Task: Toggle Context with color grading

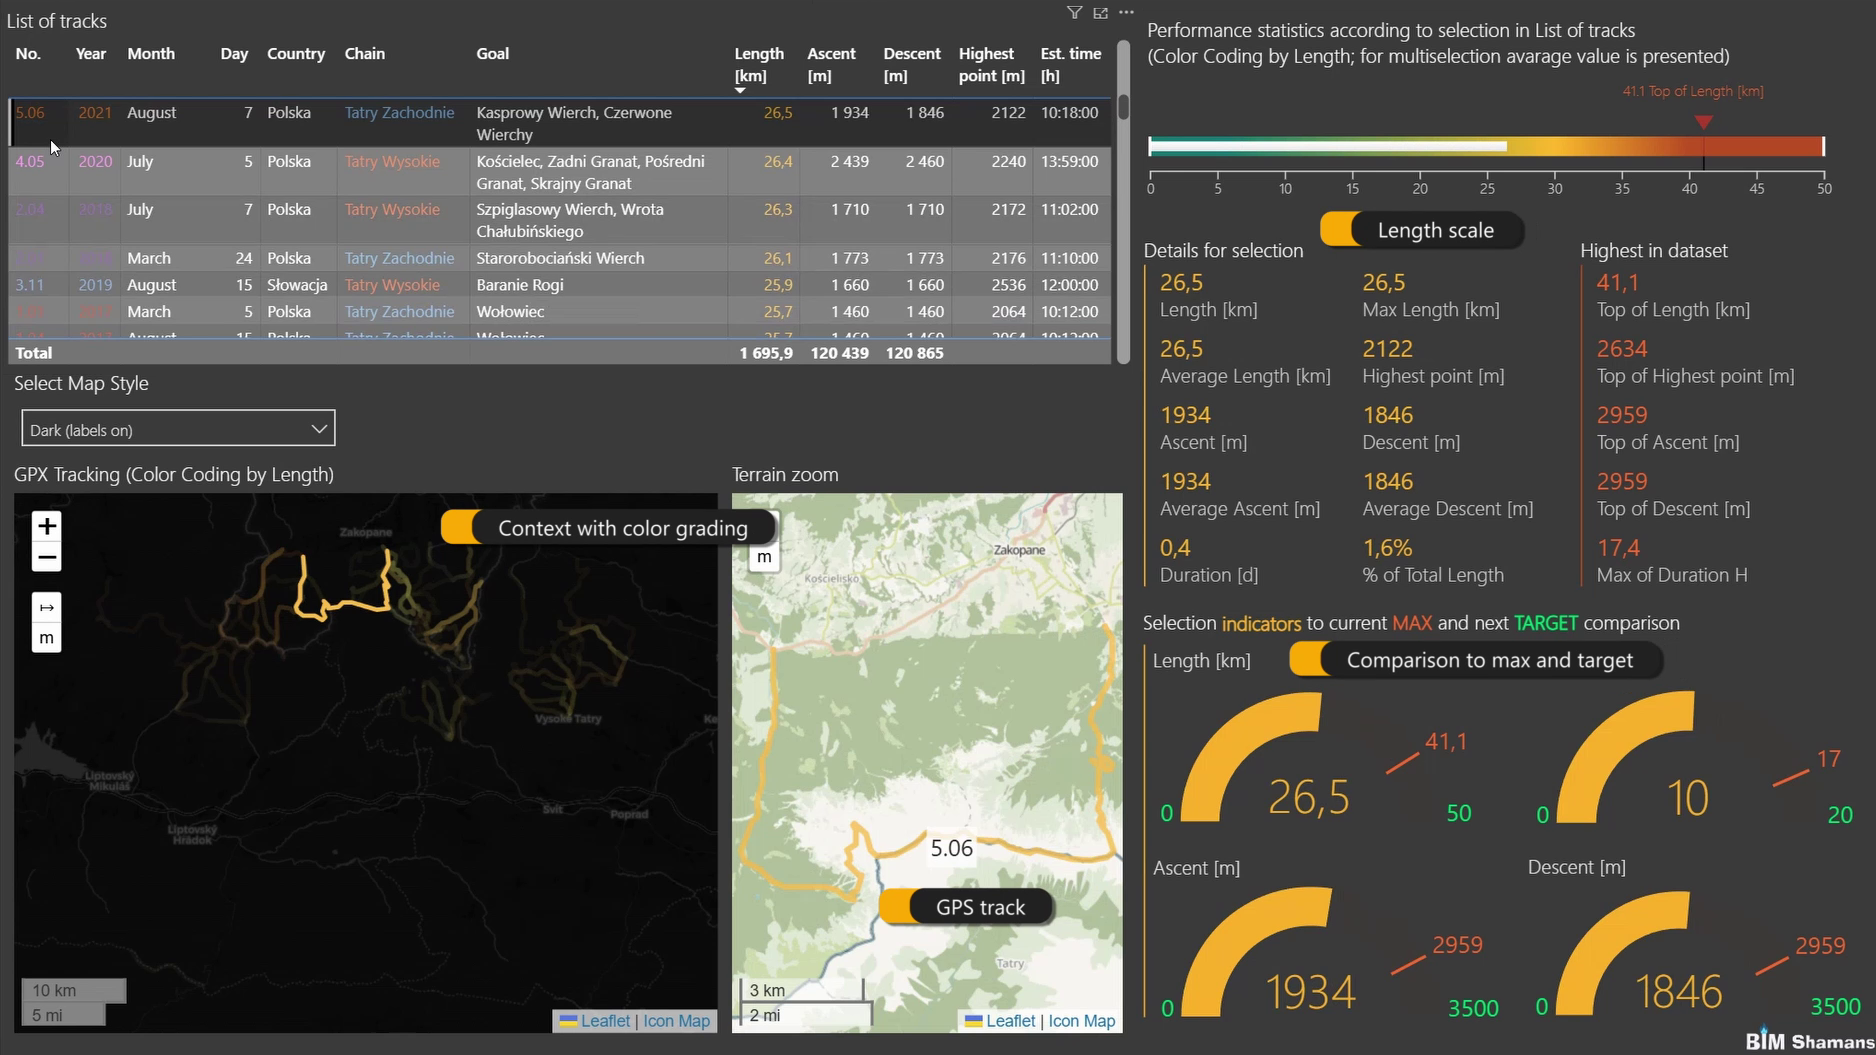Action: tap(463, 527)
